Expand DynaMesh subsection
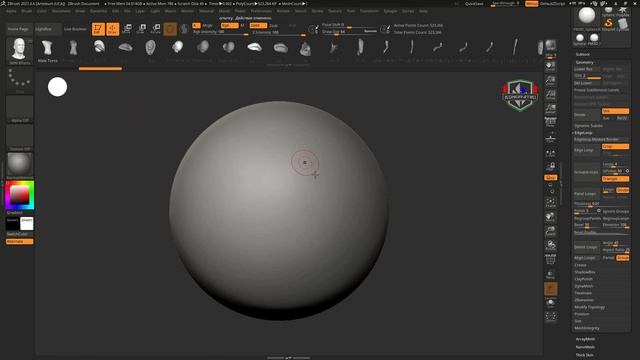 click(x=584, y=286)
